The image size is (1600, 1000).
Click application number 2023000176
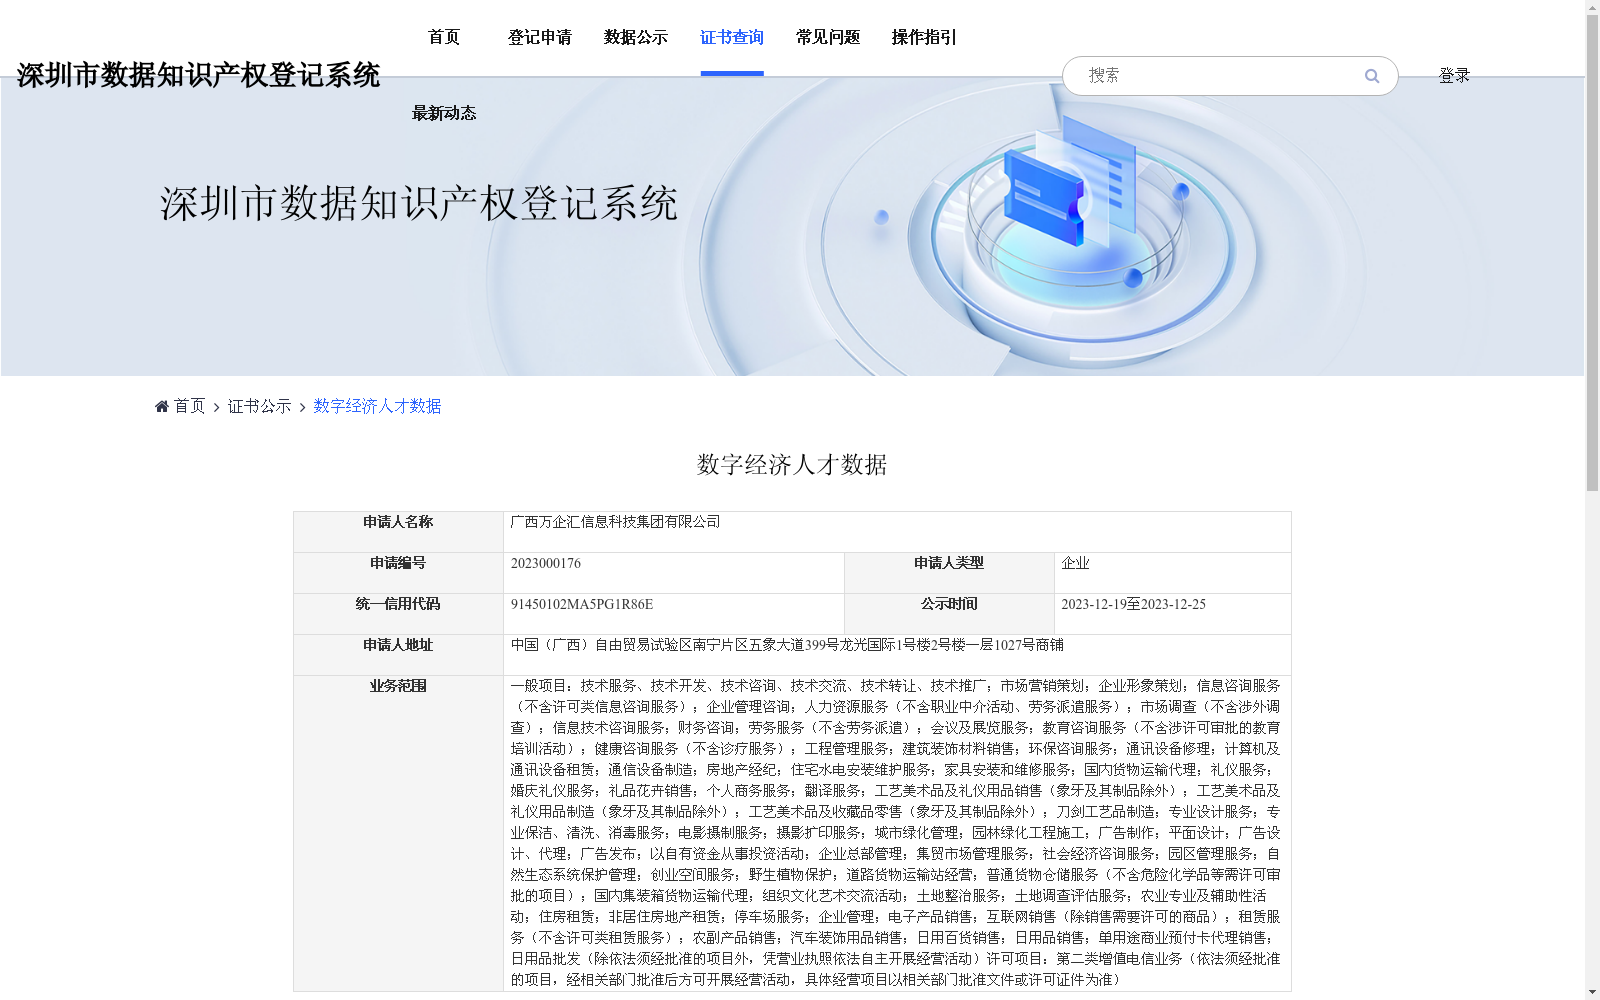545,563
